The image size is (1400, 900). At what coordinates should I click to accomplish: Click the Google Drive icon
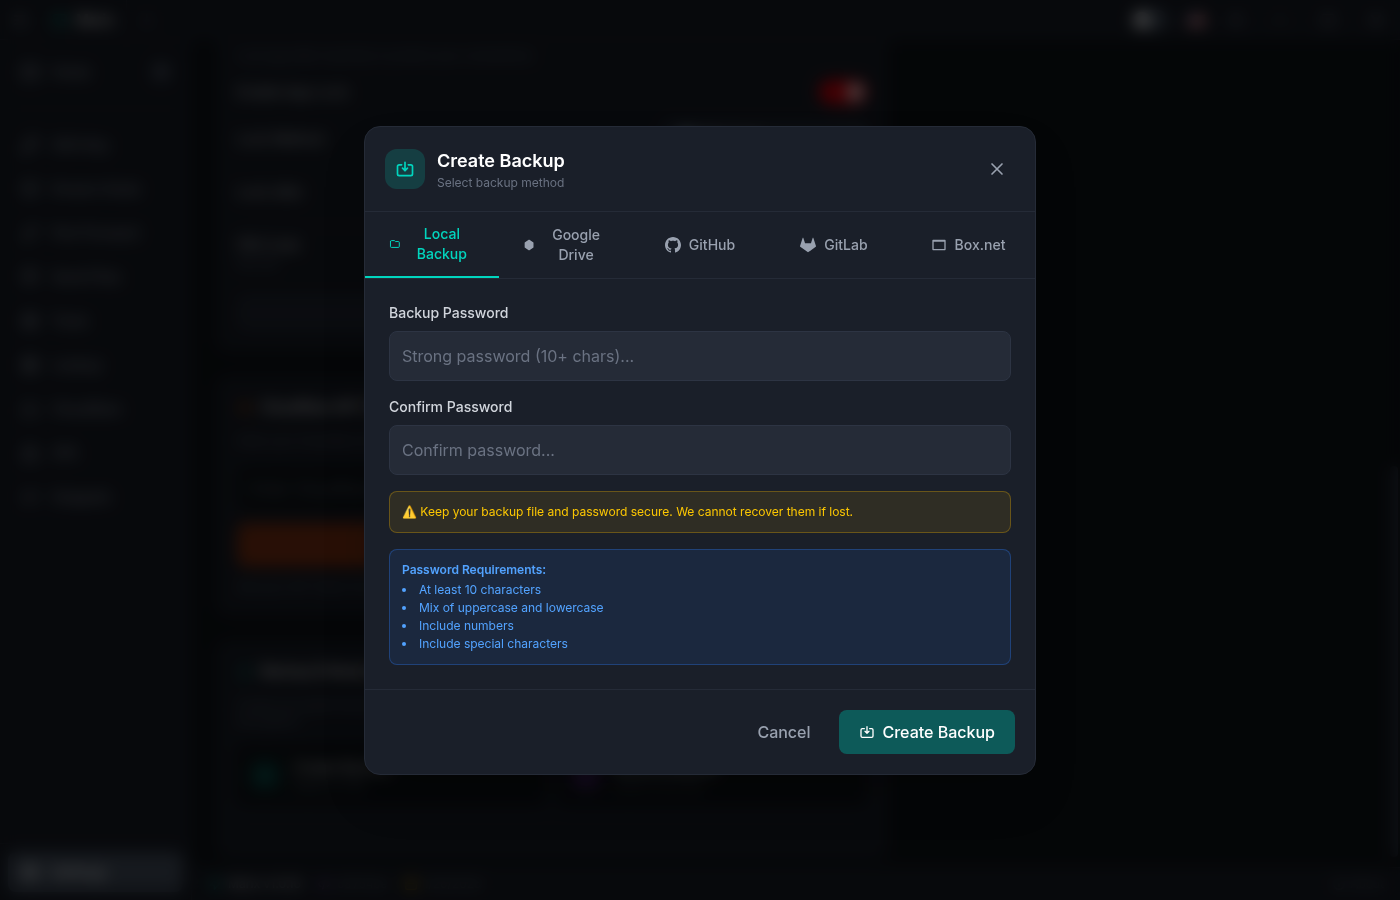pos(529,244)
